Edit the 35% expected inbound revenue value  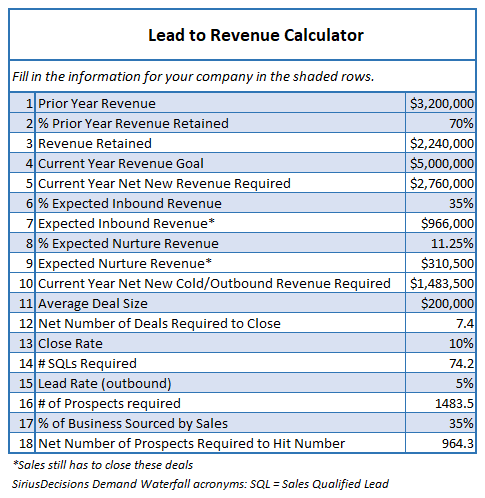click(x=440, y=203)
